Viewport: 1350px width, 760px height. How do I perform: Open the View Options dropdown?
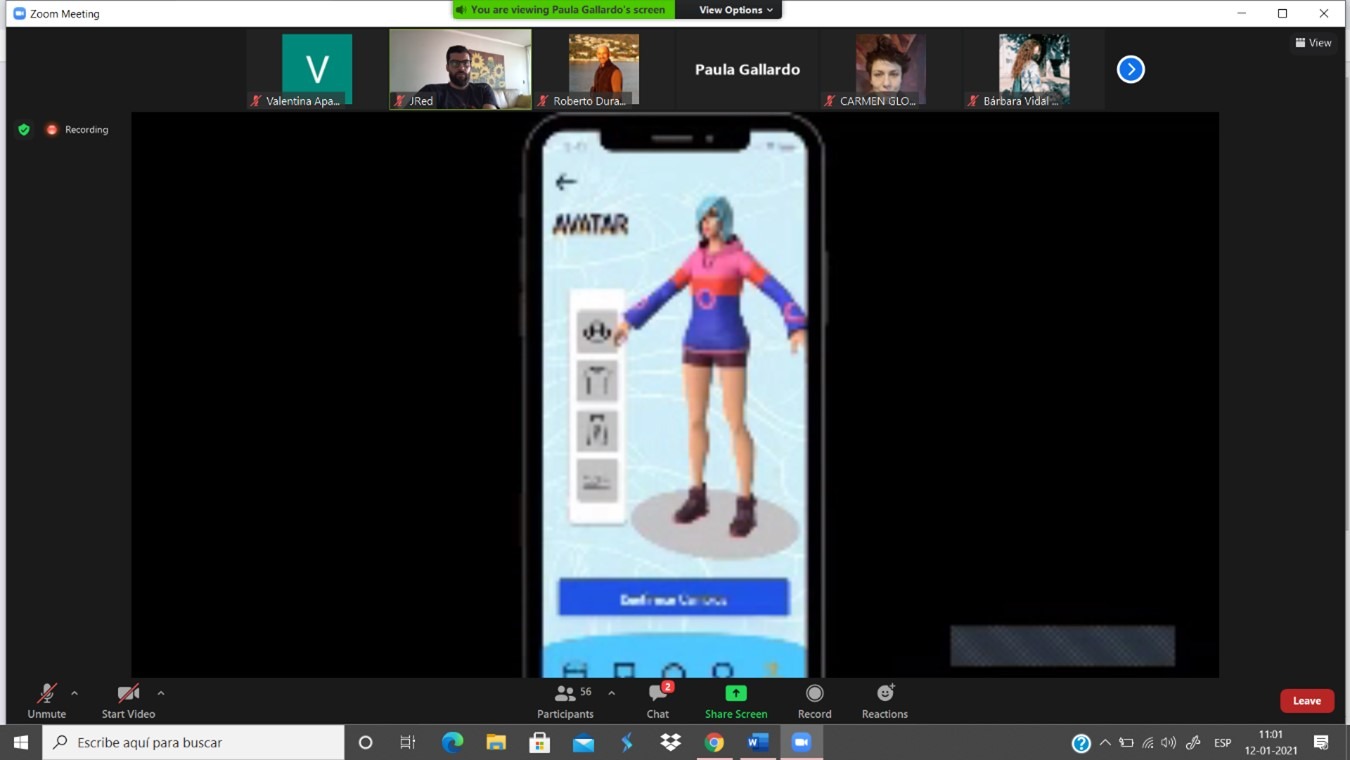(x=735, y=10)
